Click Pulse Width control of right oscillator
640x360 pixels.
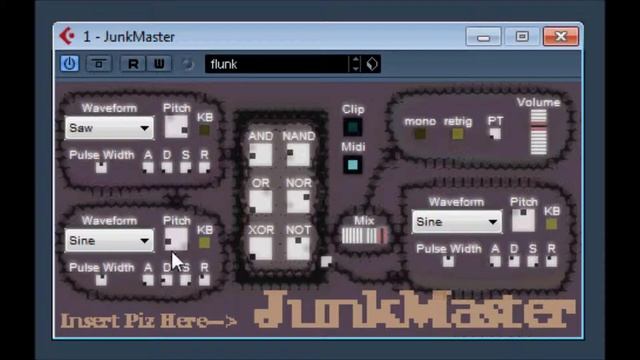(x=448, y=261)
